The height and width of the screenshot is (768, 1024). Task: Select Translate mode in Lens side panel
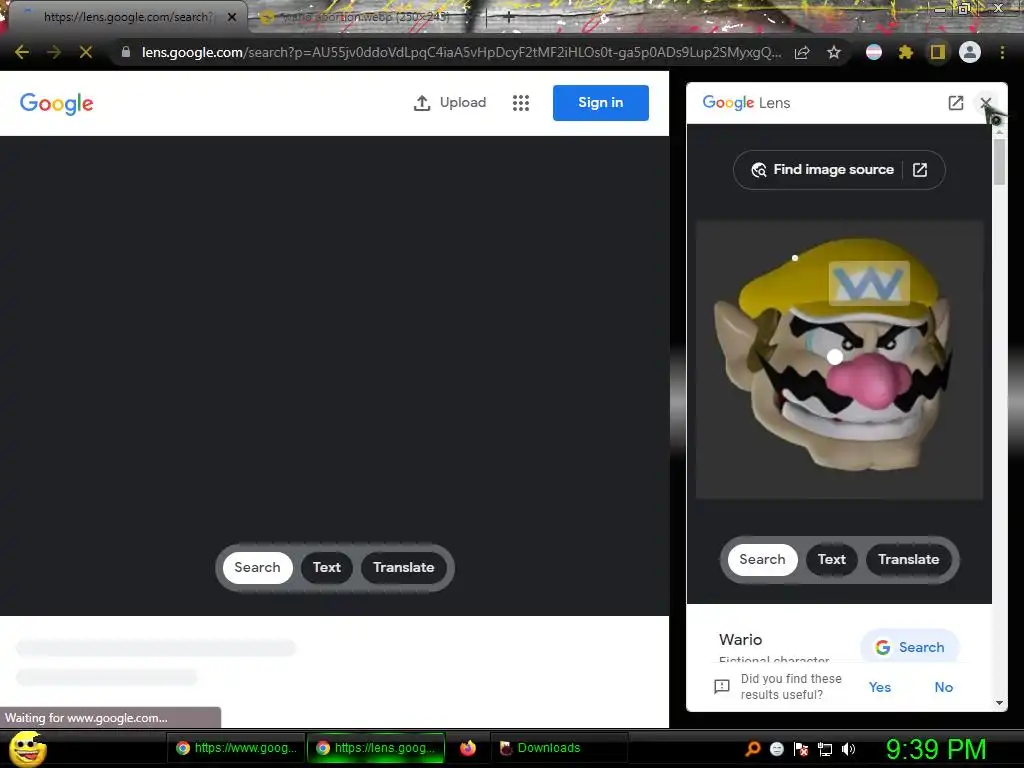pyautogui.click(x=908, y=560)
